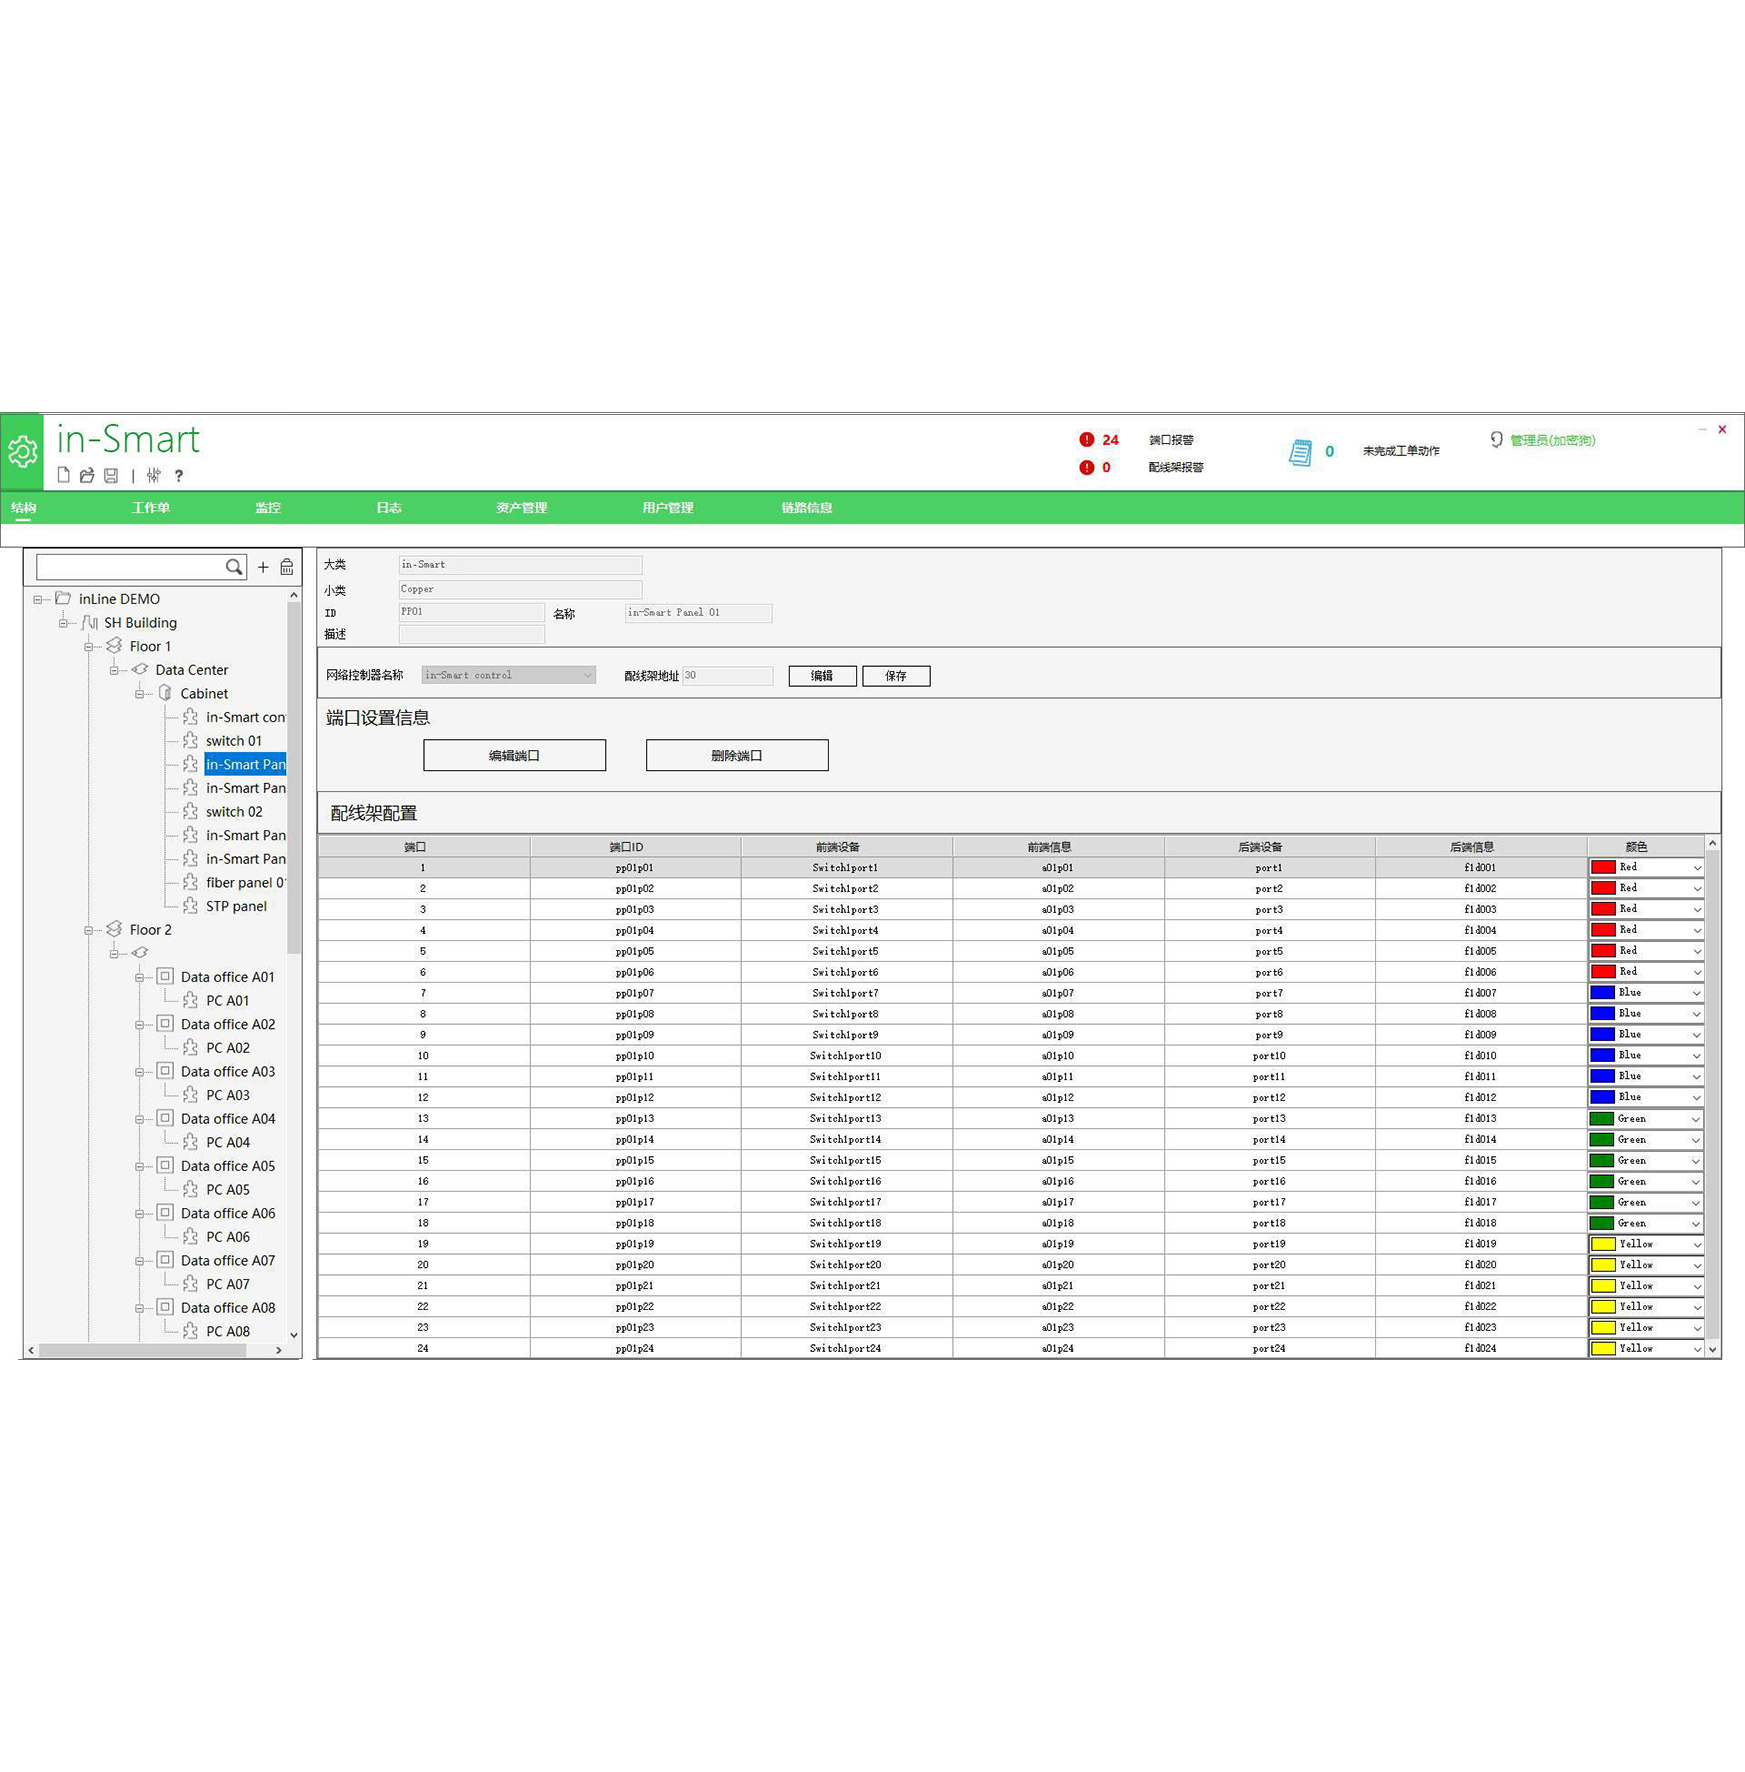
Task: Click the blue color swatch for port 7
Action: (1602, 993)
